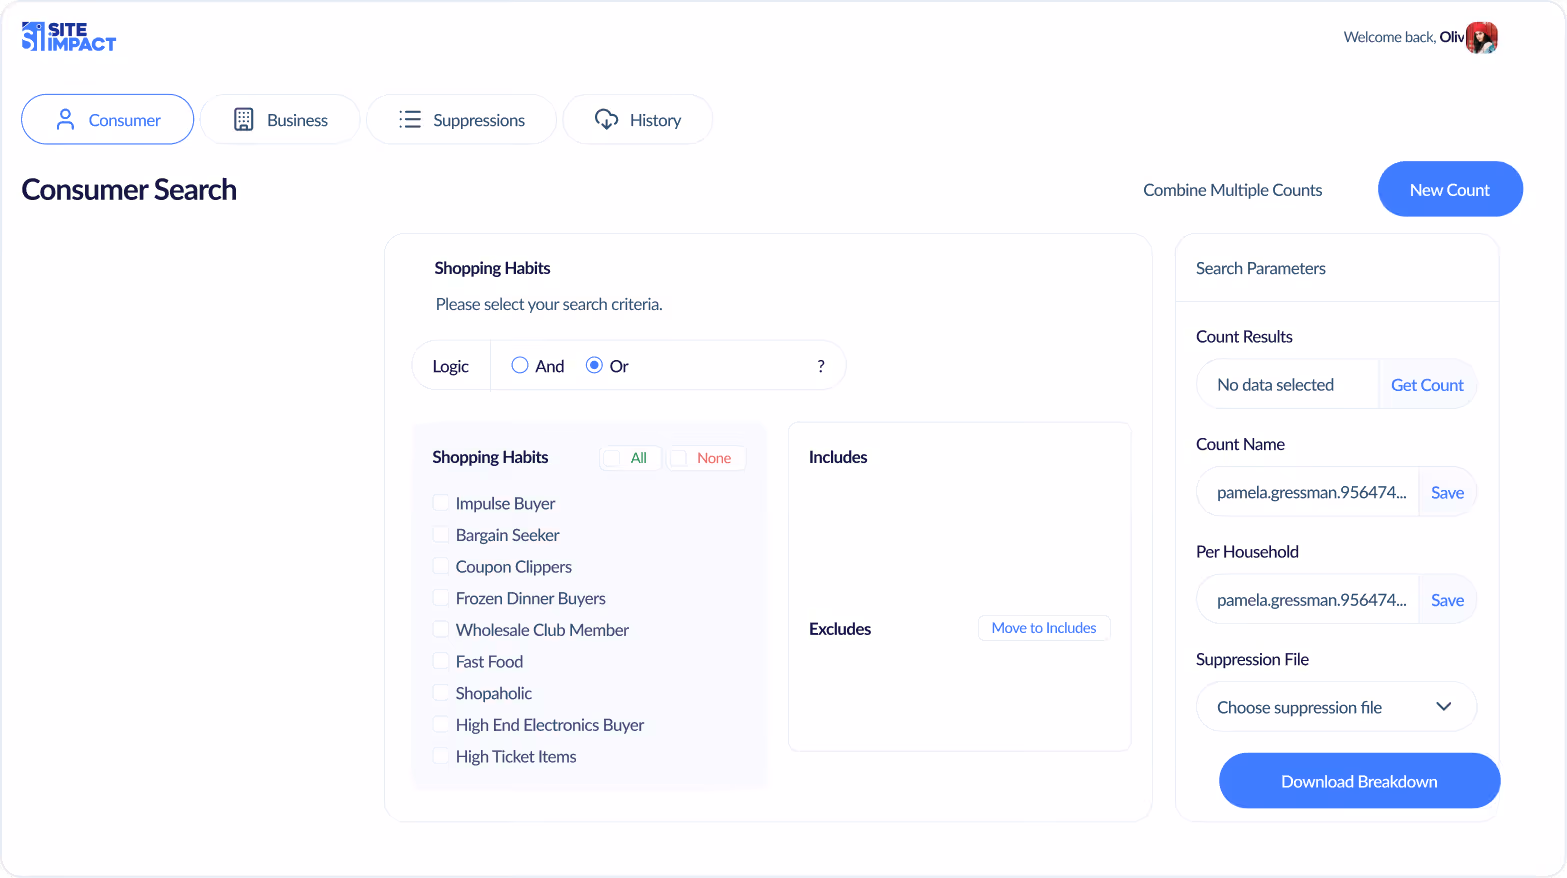Select the Or logic option

coord(594,366)
